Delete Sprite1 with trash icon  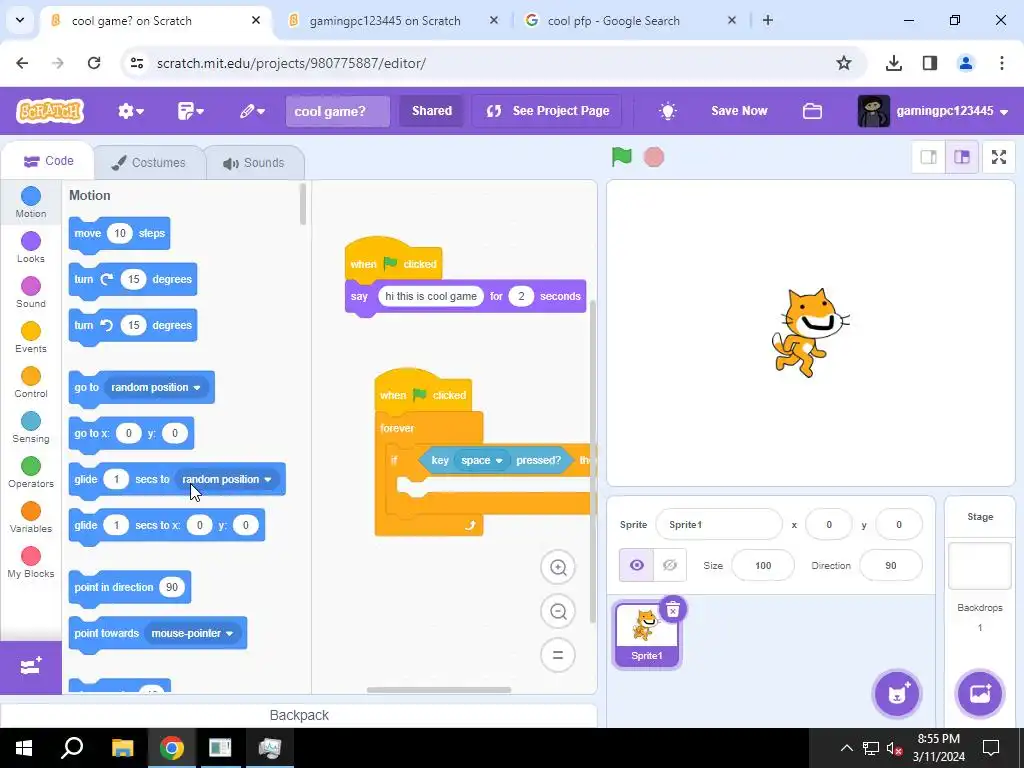pos(672,609)
